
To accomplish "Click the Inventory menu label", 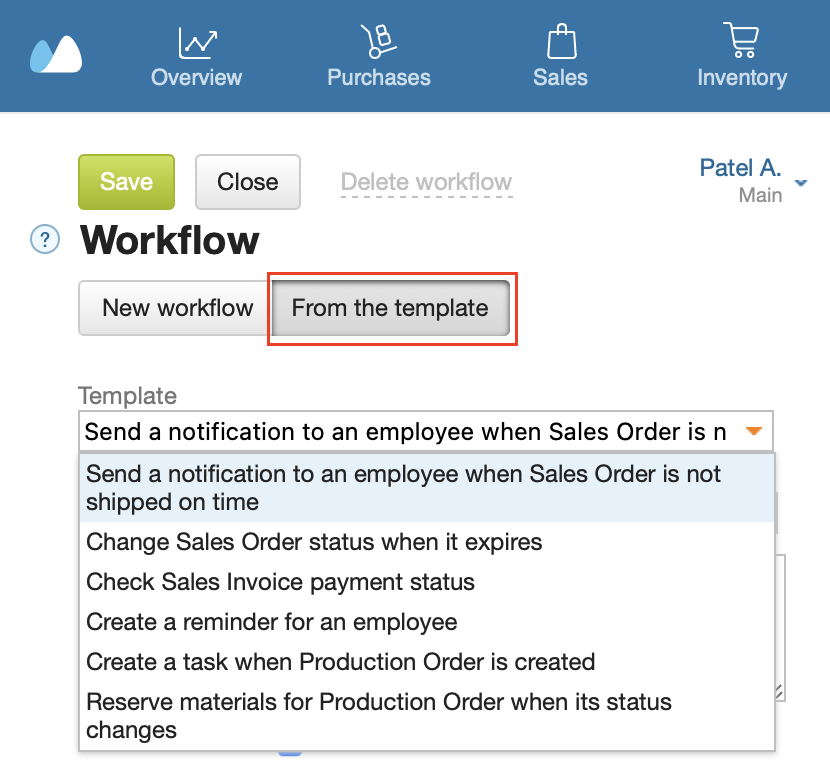I will point(742,78).
